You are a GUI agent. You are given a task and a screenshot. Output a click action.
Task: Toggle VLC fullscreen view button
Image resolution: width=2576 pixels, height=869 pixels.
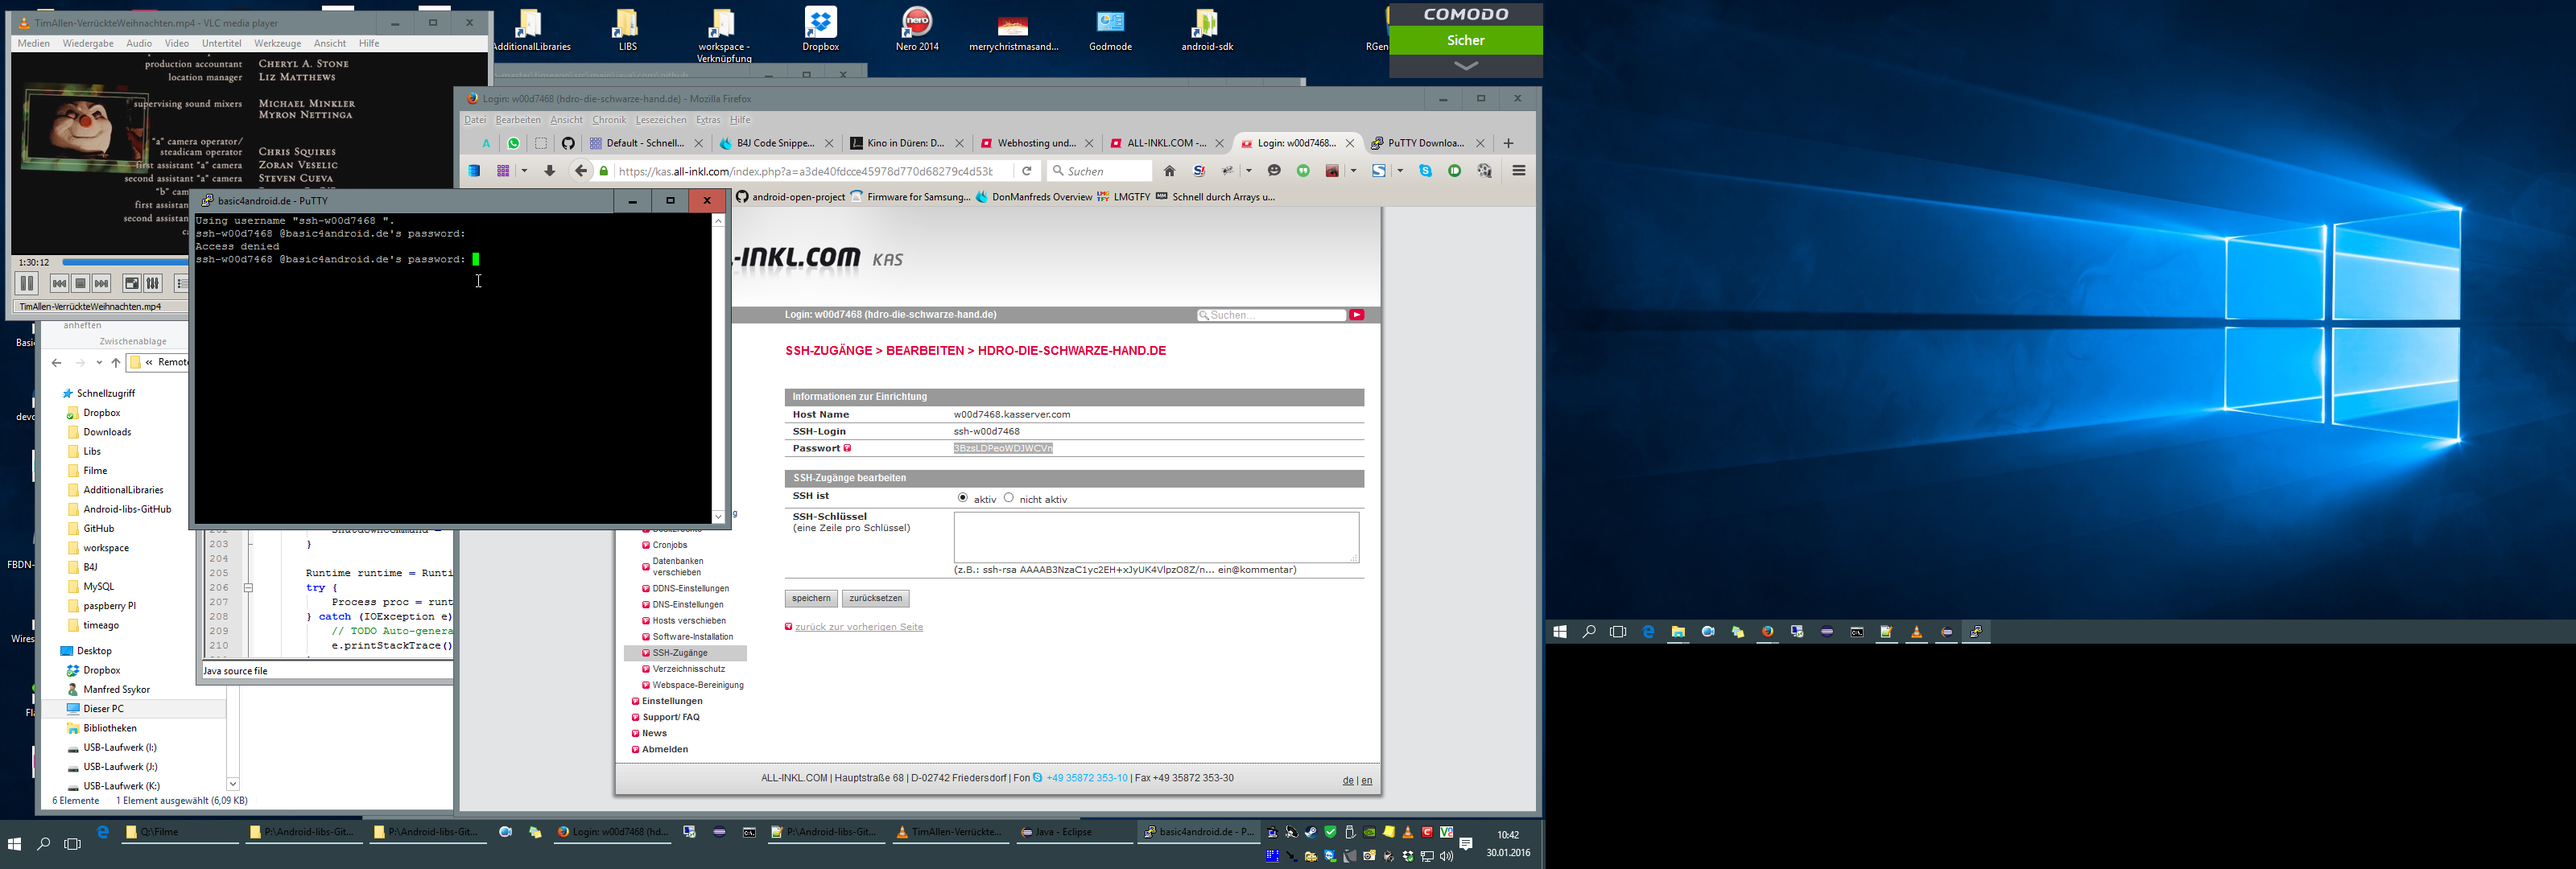click(131, 284)
